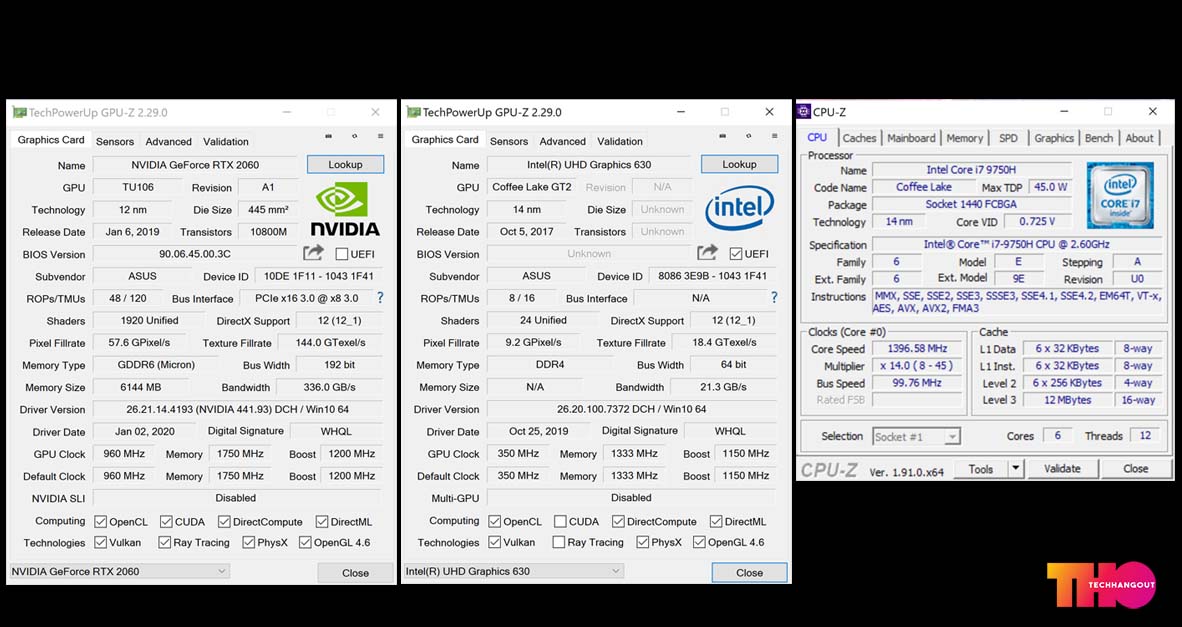Switch to Validation tab in NVIDIA GPU-Z window
The width and height of the screenshot is (1182, 627).
[225, 141]
